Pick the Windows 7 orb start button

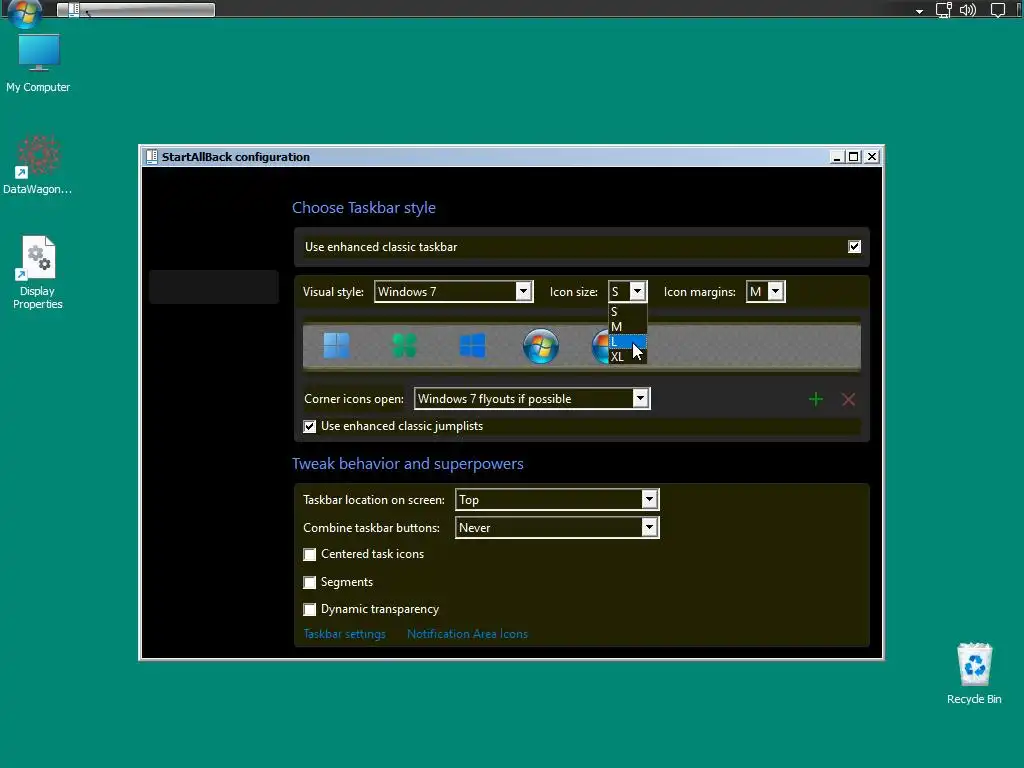(x=541, y=345)
